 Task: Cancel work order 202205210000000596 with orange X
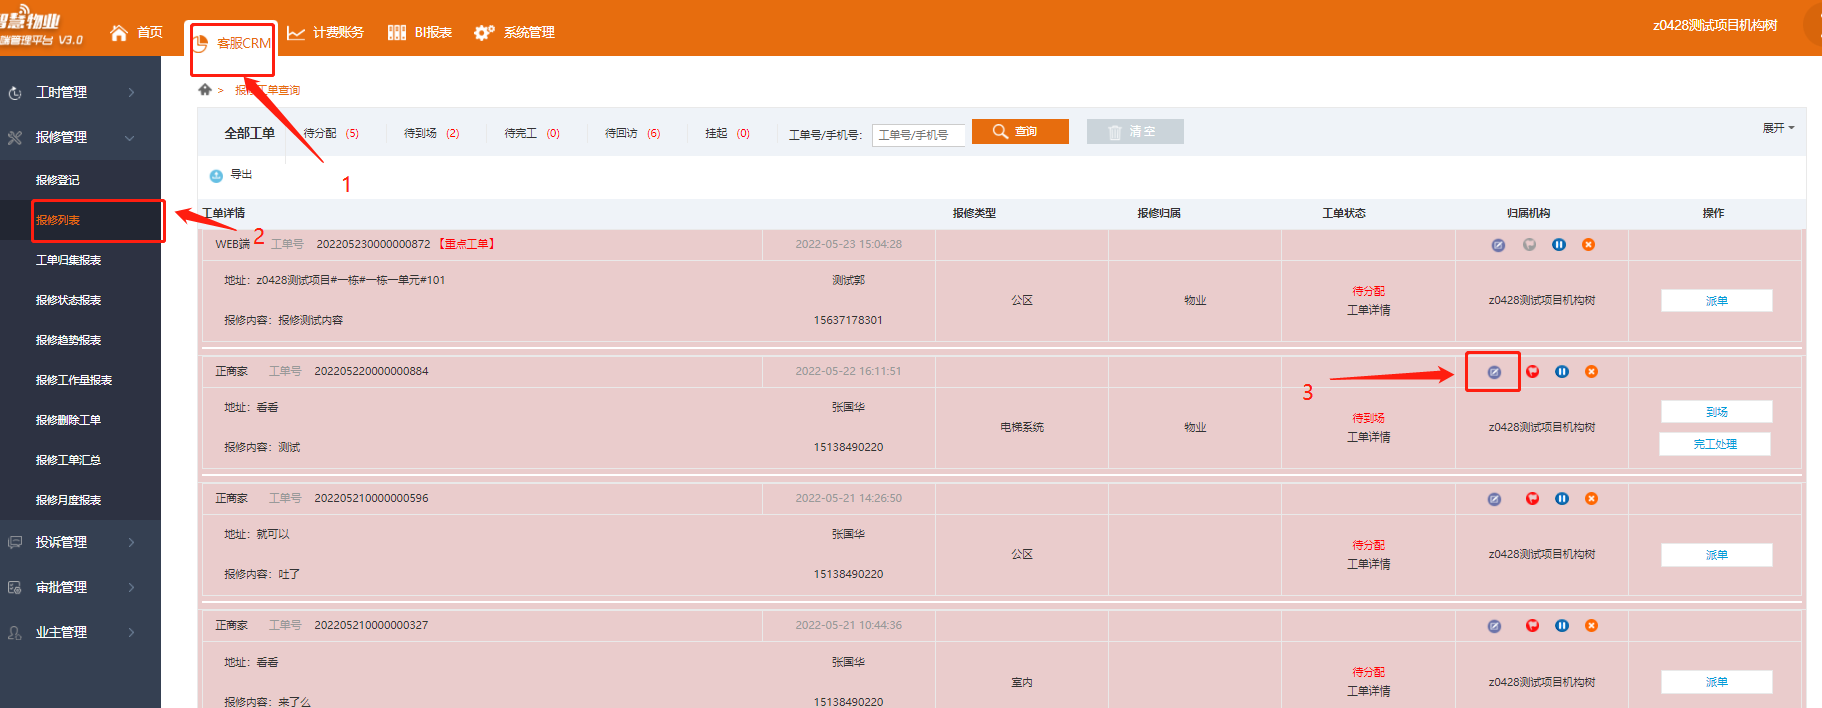point(1591,499)
